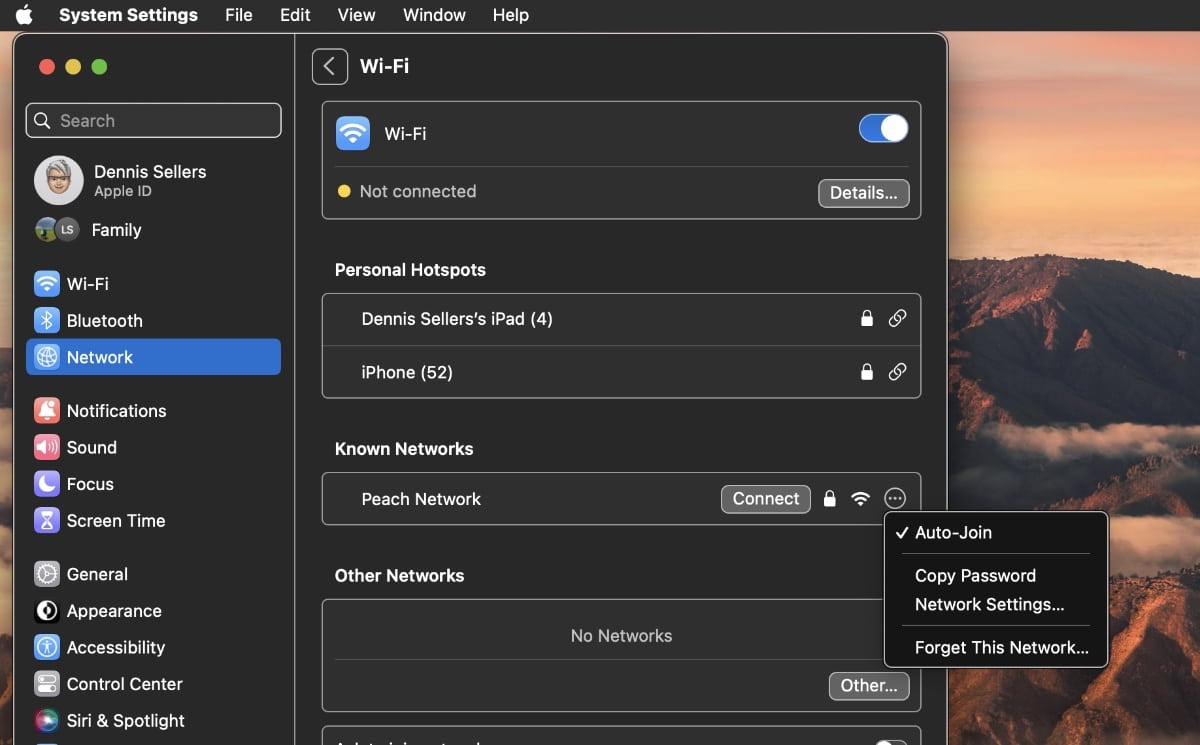This screenshot has width=1200, height=745.
Task: Click the Control Center icon
Action: (x=47, y=684)
